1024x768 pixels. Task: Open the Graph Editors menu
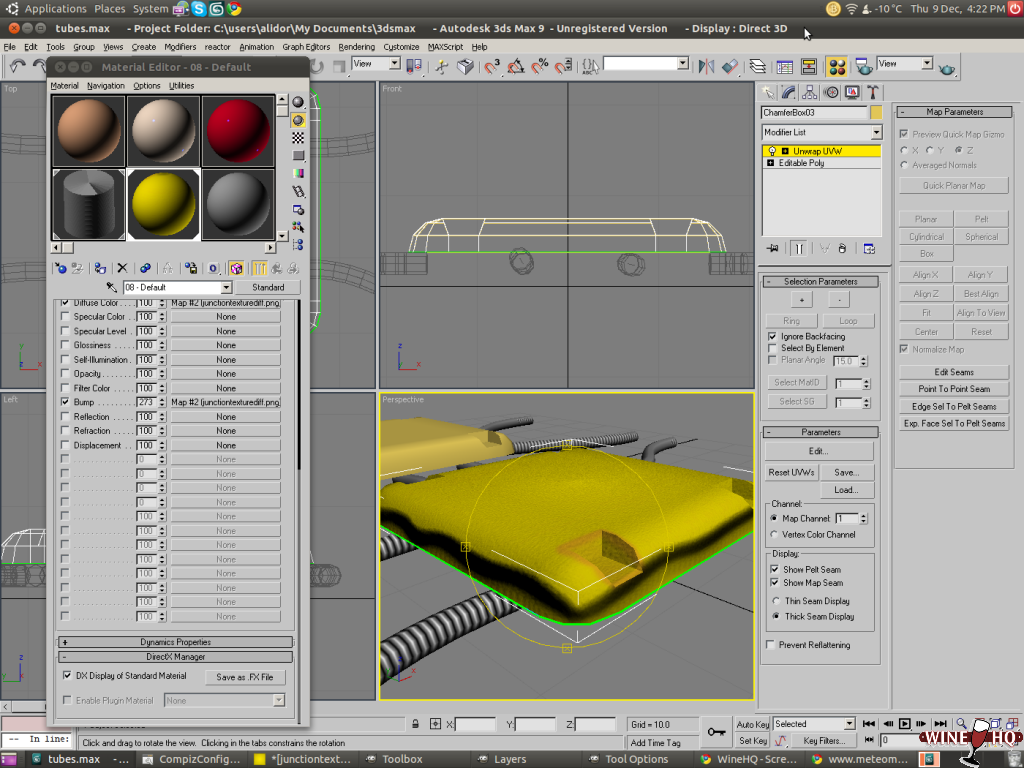306,47
